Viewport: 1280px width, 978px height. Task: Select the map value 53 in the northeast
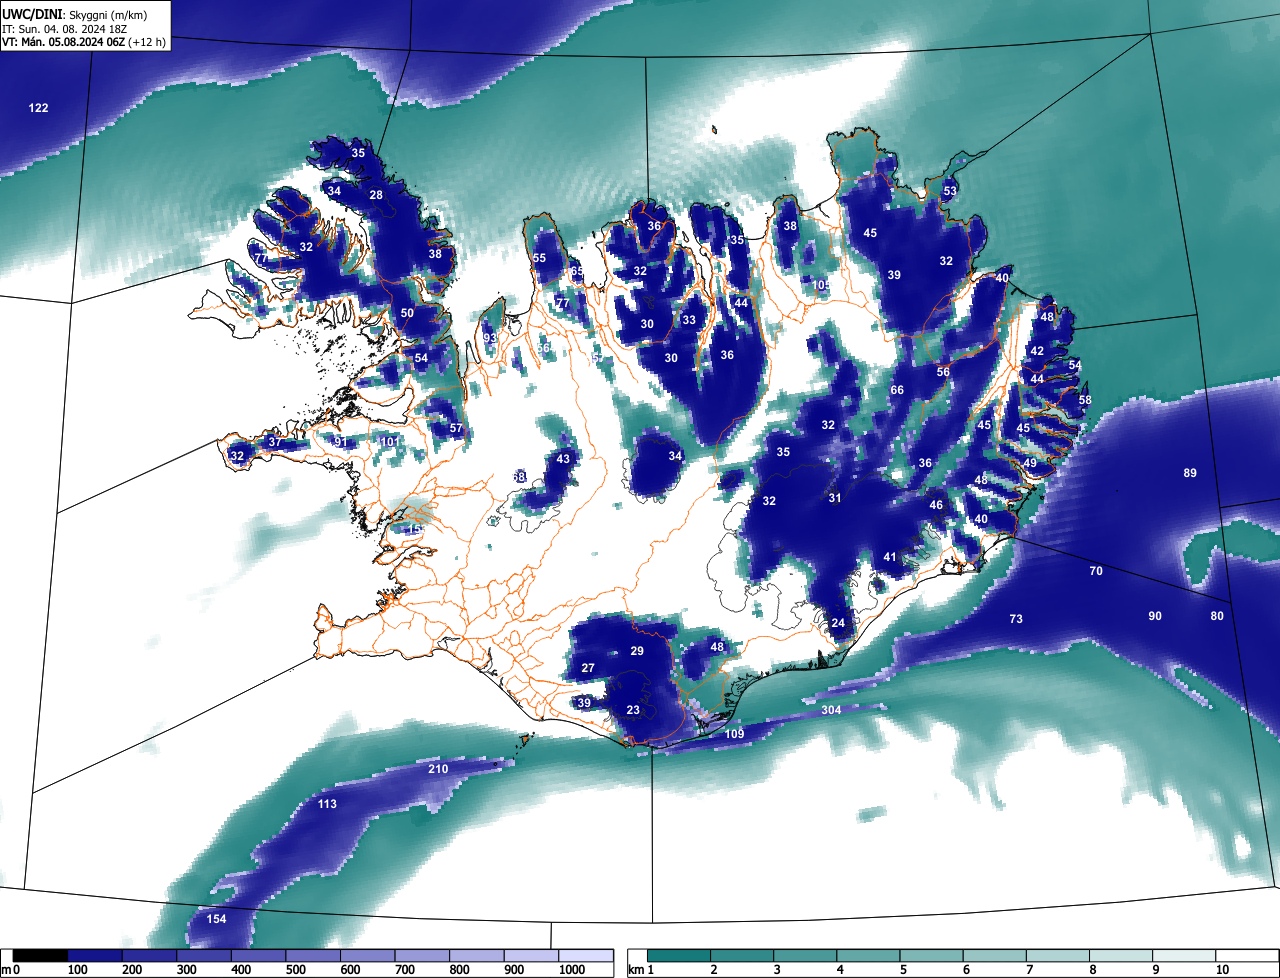(950, 191)
